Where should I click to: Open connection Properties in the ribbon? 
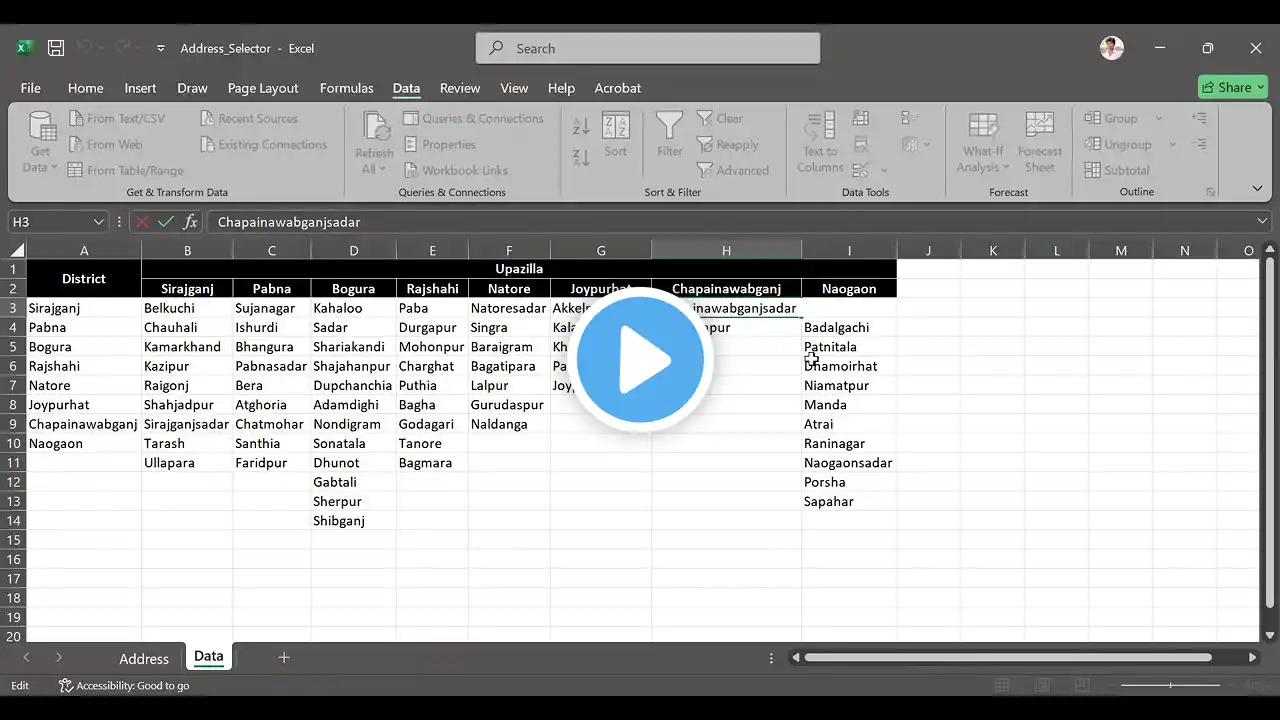439,144
